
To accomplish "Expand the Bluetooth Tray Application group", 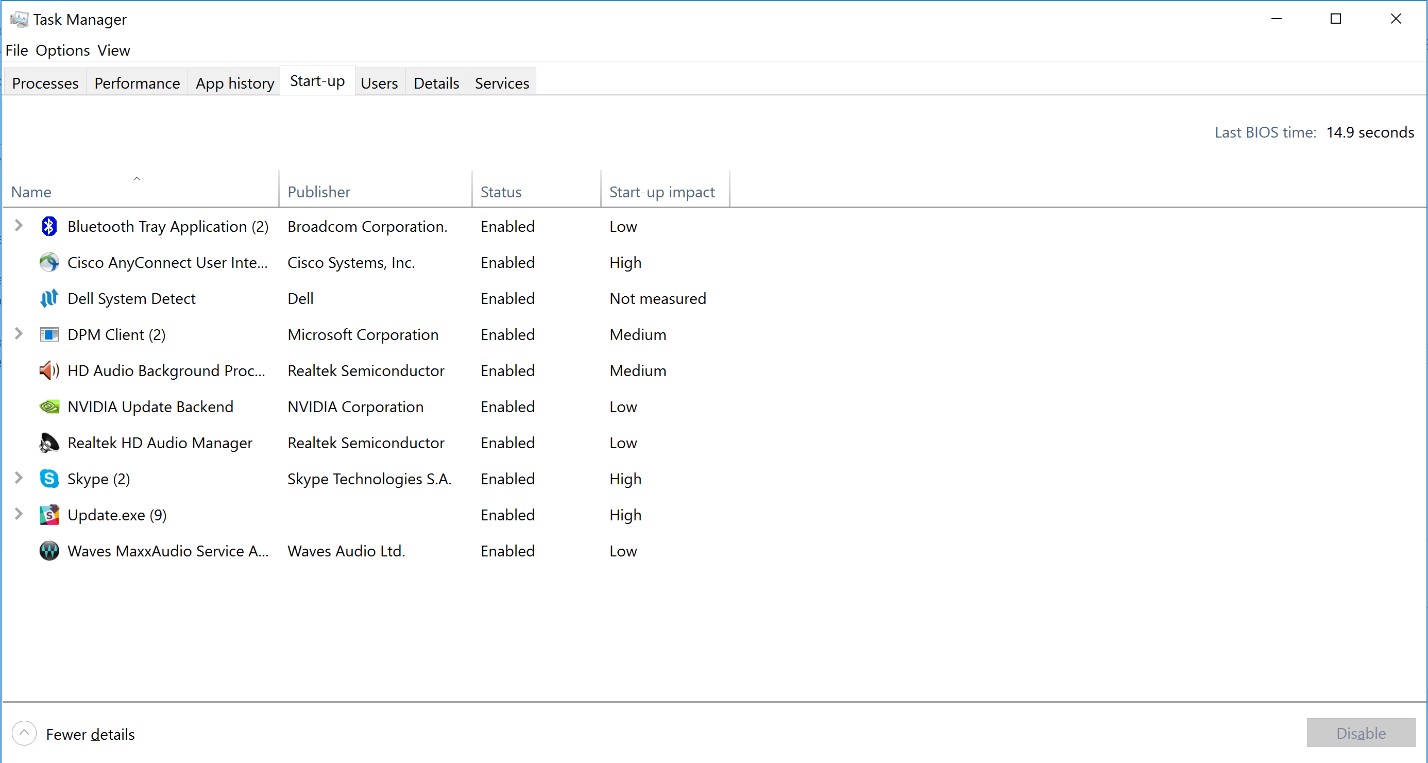I will pos(18,226).
